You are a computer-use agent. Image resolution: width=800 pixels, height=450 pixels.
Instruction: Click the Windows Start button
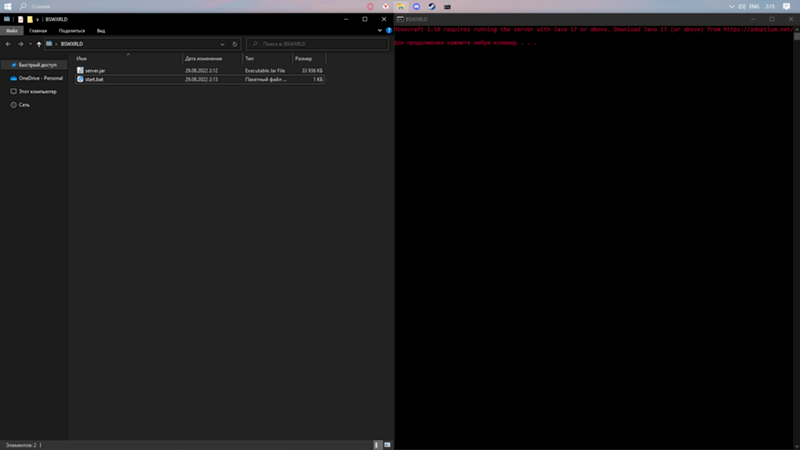tap(7, 6)
